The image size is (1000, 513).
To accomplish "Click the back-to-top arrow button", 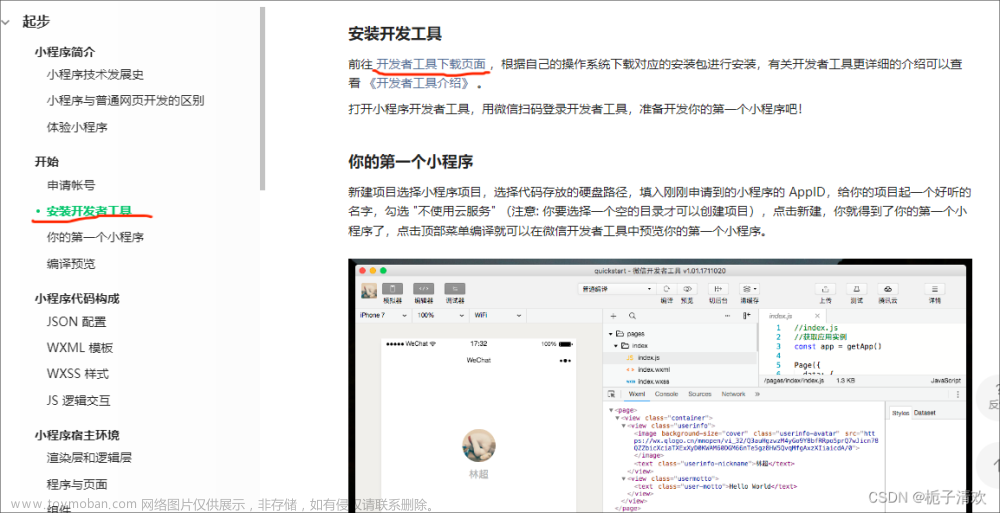I will (990, 464).
